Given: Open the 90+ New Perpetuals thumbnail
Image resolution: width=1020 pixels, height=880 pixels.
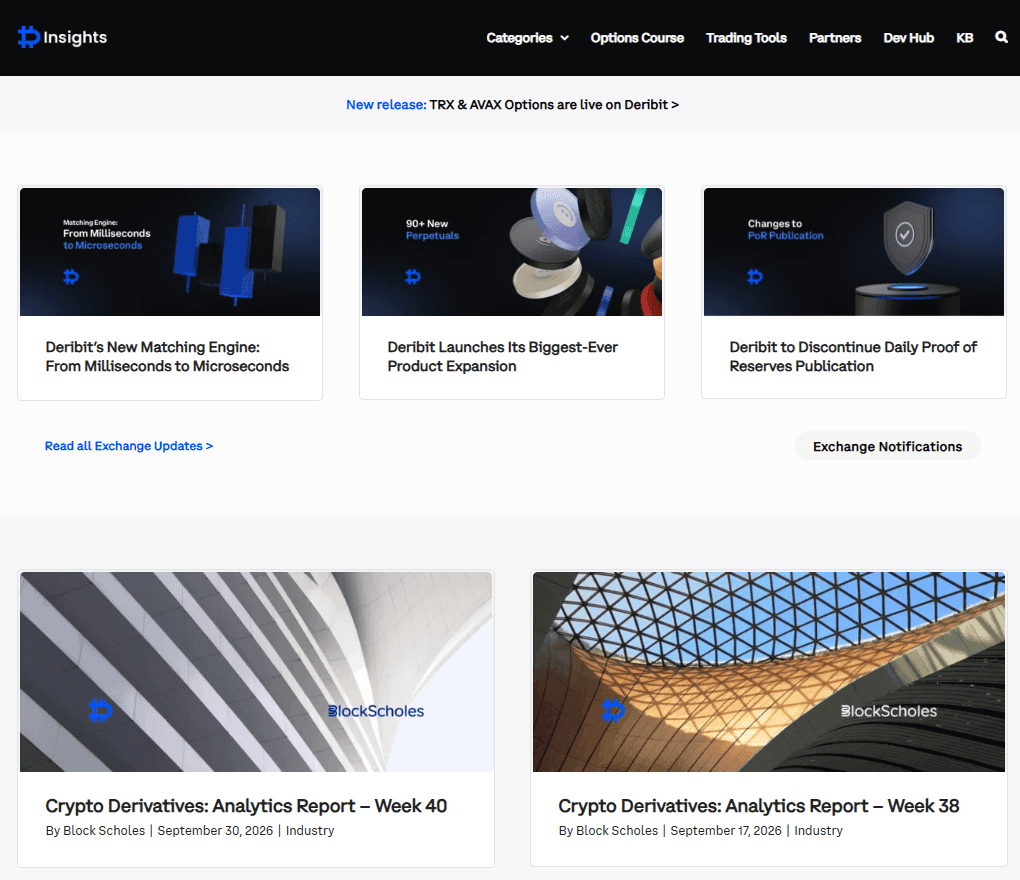Looking at the screenshot, I should [512, 252].
